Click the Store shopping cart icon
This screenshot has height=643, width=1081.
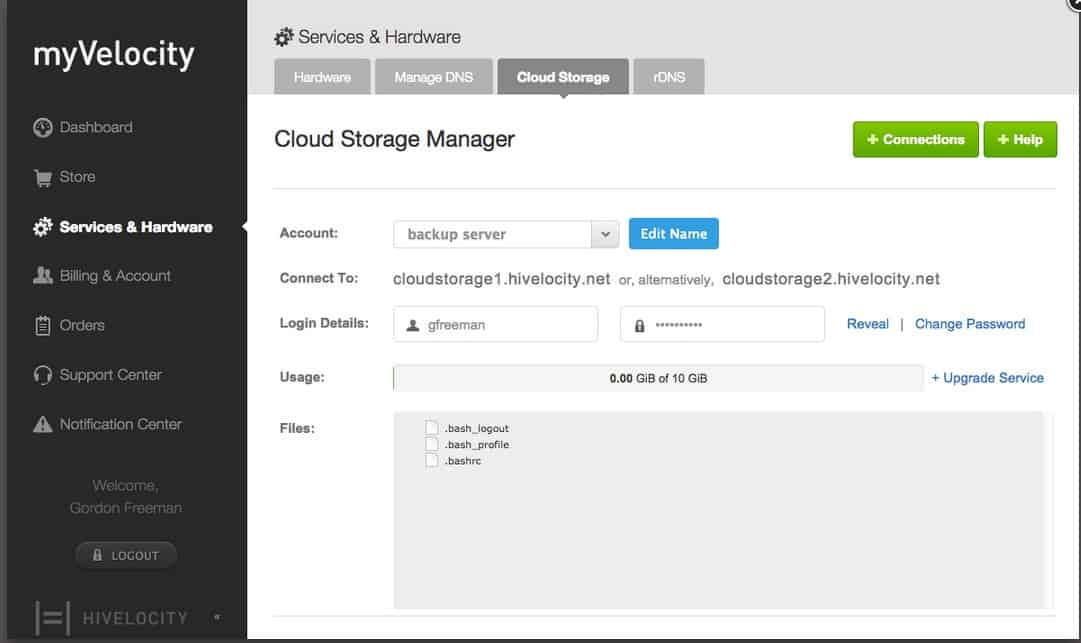point(43,178)
